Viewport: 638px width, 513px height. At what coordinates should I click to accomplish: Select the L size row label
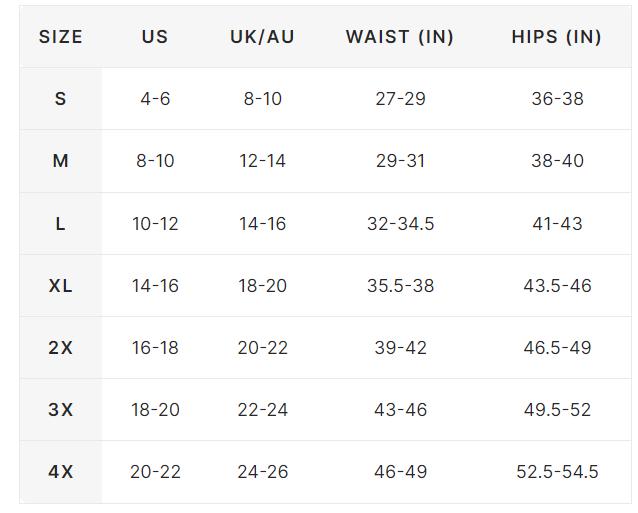pos(61,224)
